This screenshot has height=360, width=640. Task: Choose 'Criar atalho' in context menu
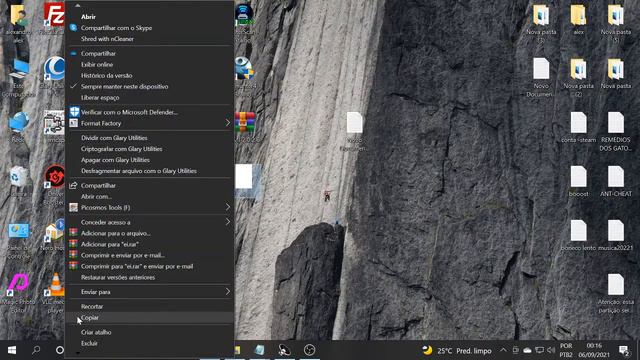(x=149, y=332)
